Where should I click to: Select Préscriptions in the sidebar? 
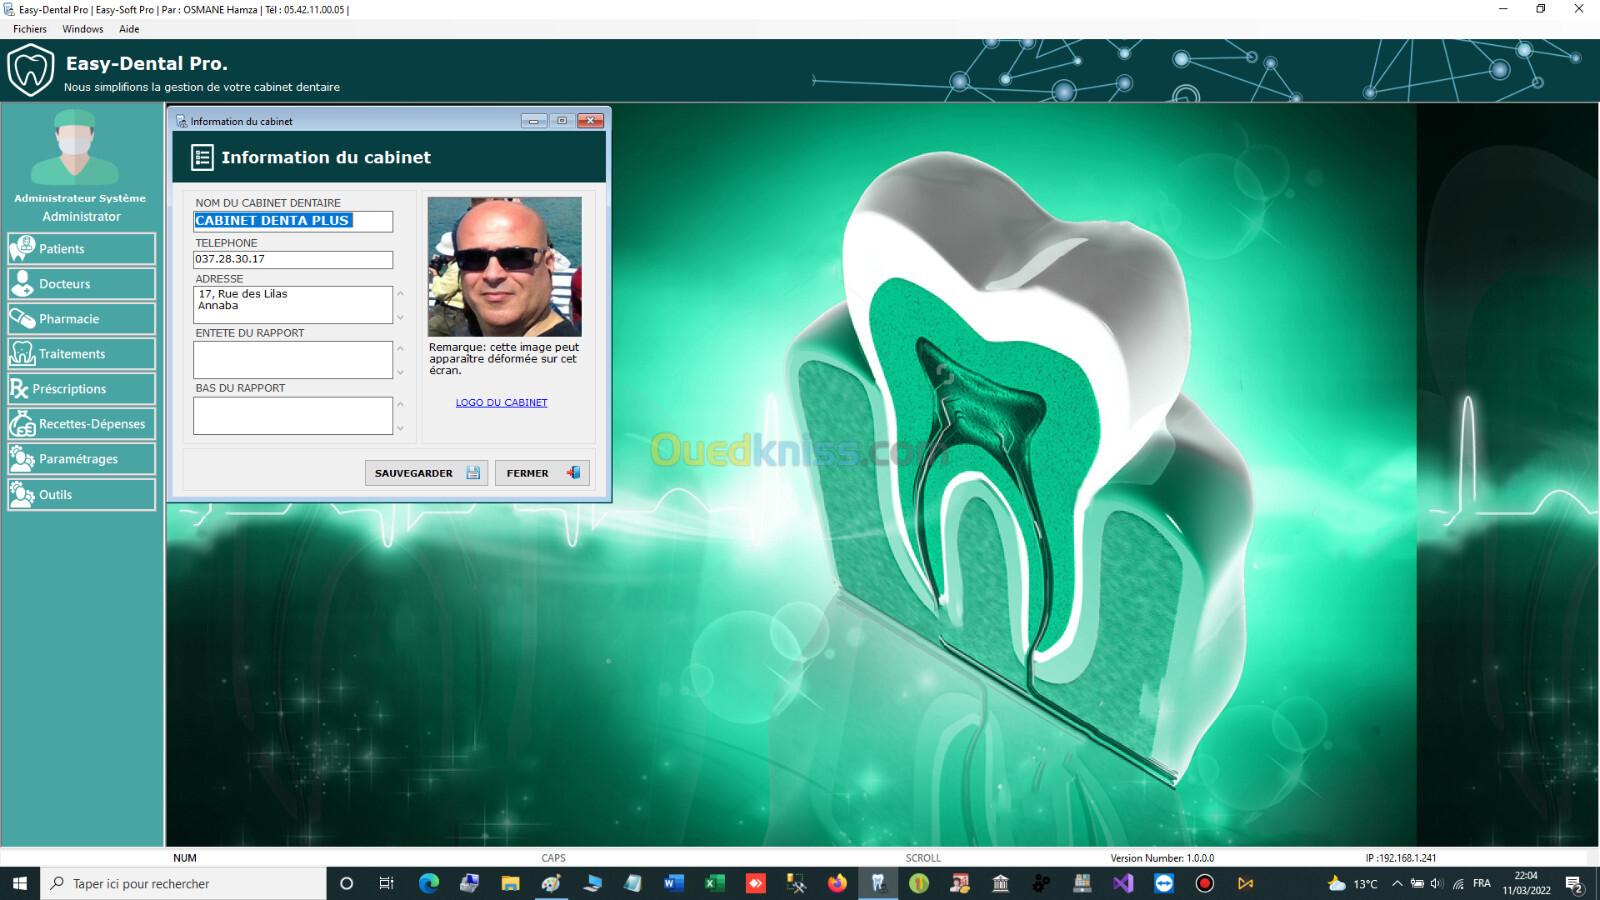[x=82, y=389]
